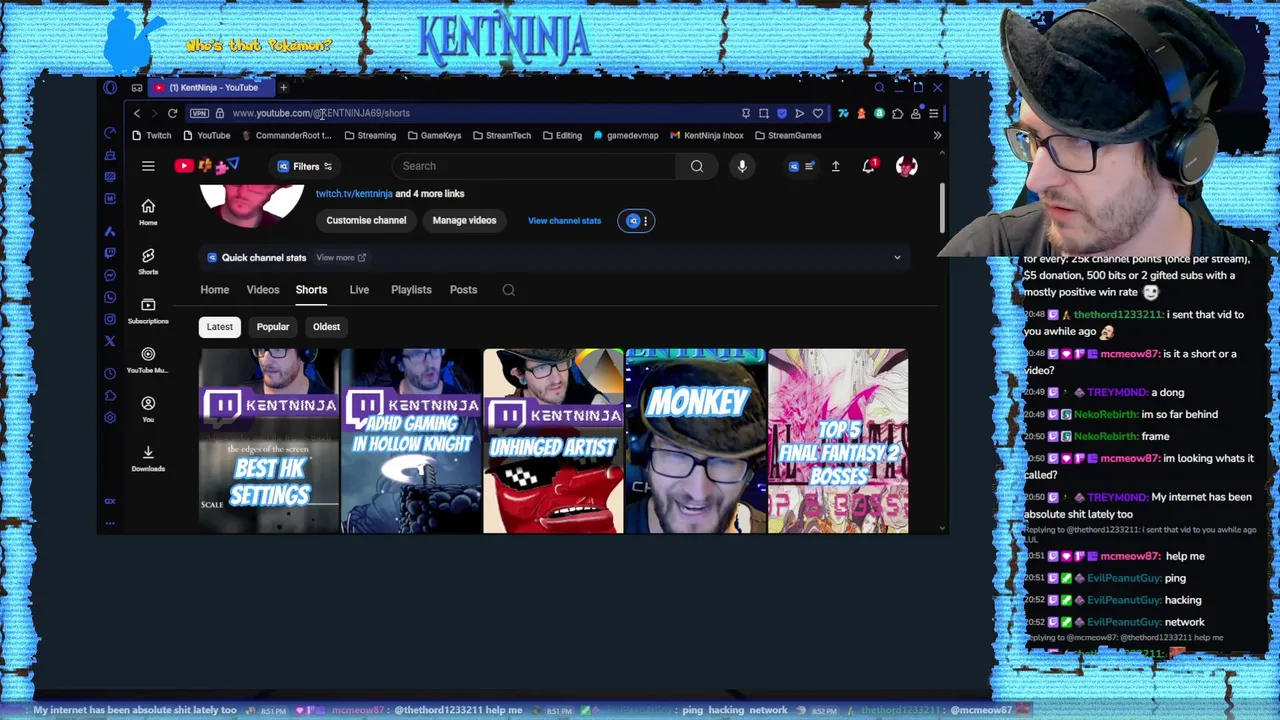The image size is (1280, 720).
Task: Toggle the VPN badge in the address bar
Action: pyautogui.click(x=199, y=113)
